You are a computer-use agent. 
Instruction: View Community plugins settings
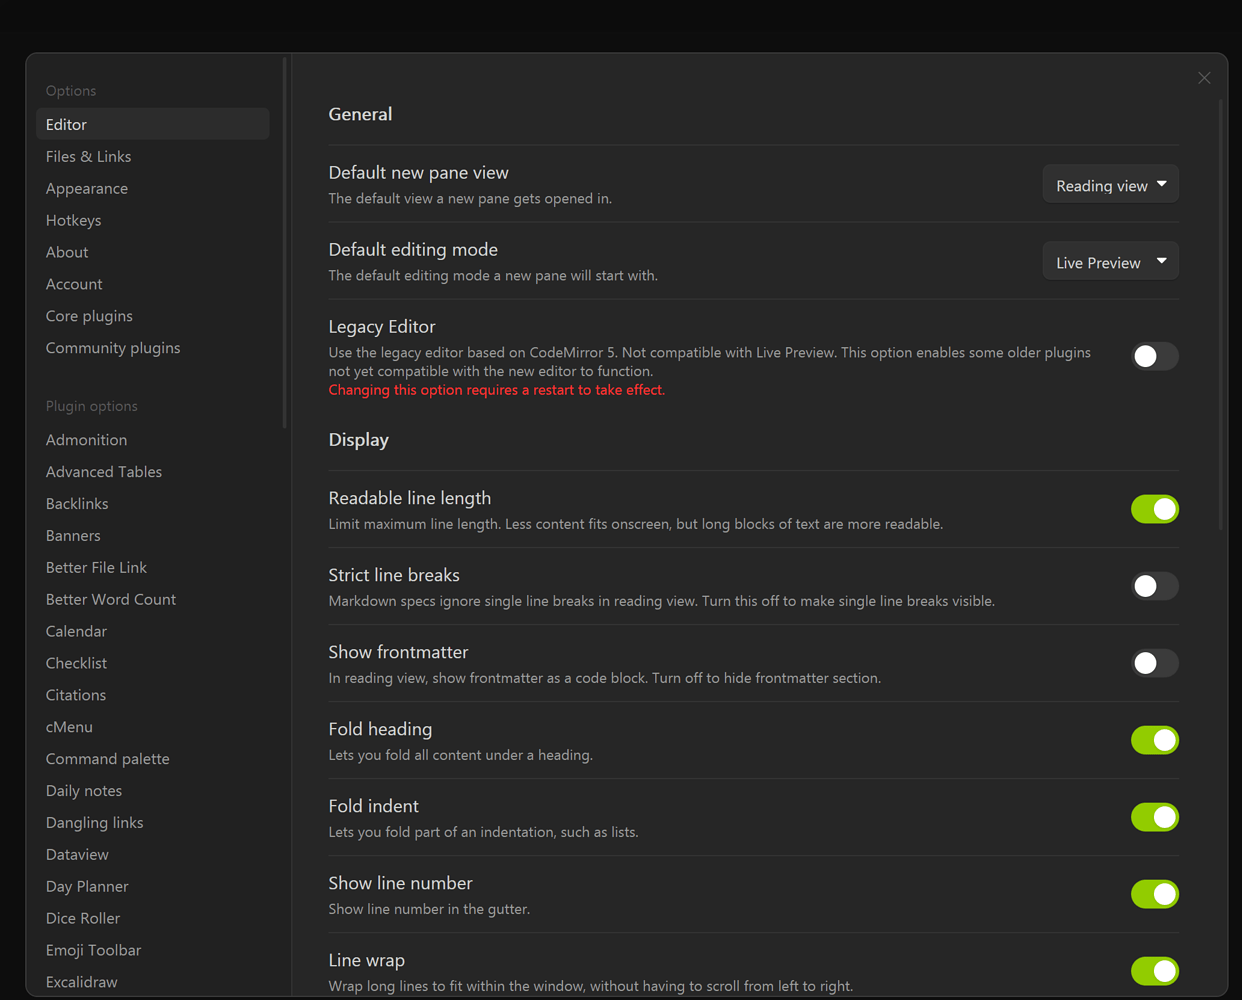click(113, 347)
